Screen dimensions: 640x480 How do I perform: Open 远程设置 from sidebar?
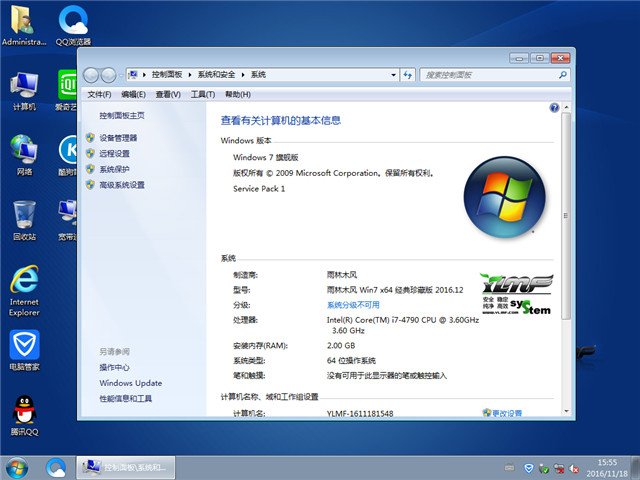pyautogui.click(x=114, y=153)
